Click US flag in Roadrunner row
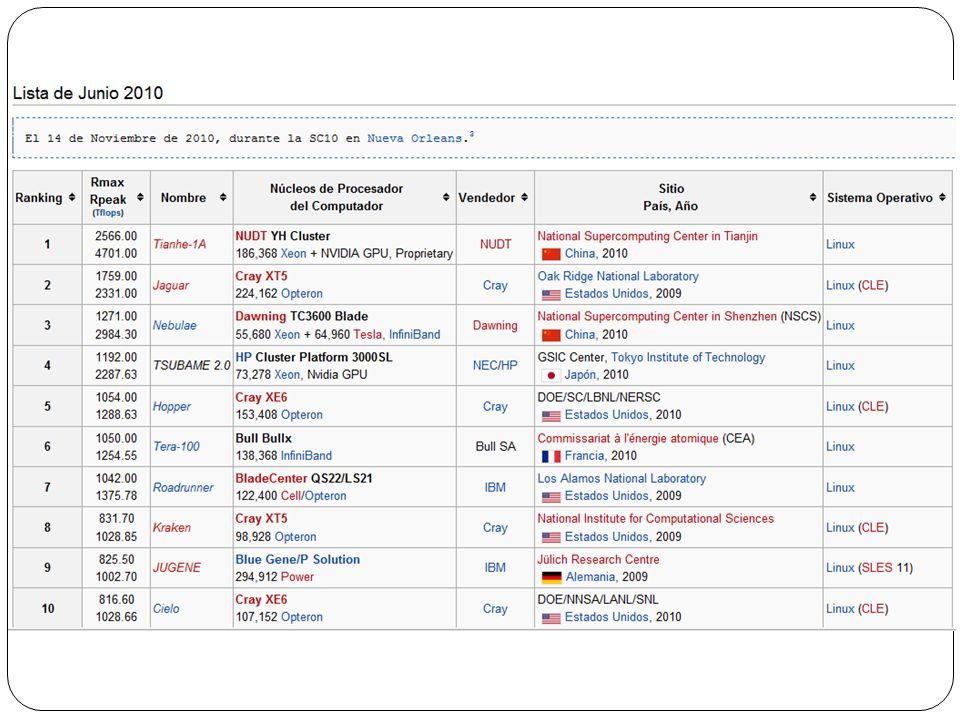960x720 pixels. click(551, 497)
